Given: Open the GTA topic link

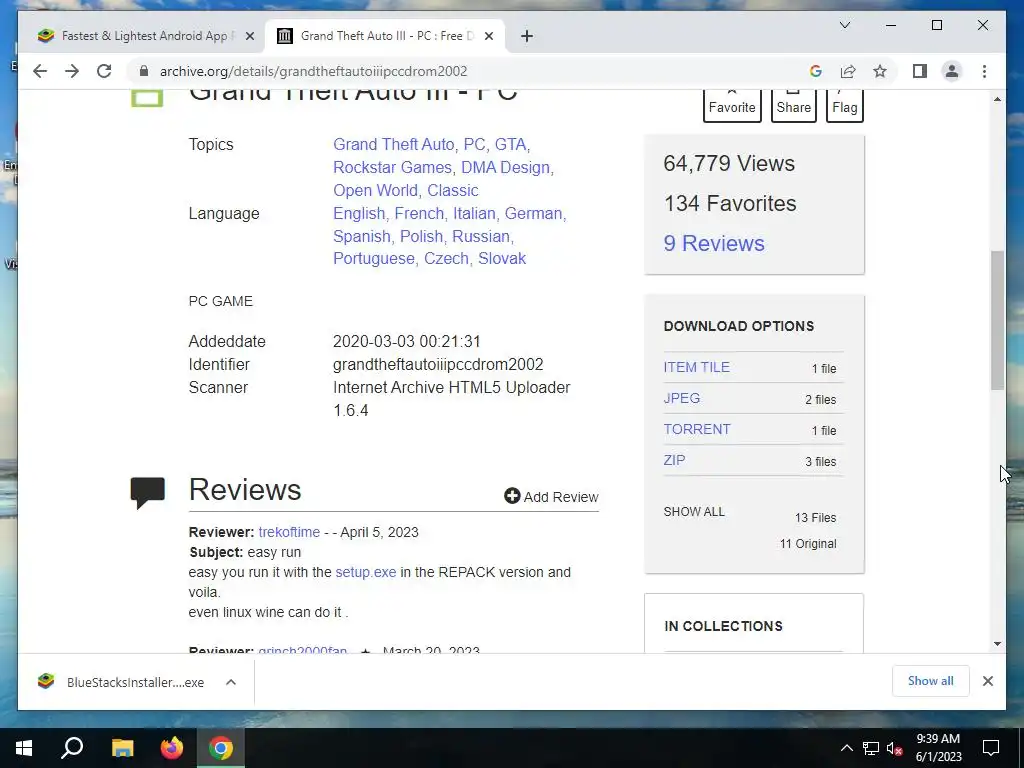Looking at the screenshot, I should click(510, 144).
